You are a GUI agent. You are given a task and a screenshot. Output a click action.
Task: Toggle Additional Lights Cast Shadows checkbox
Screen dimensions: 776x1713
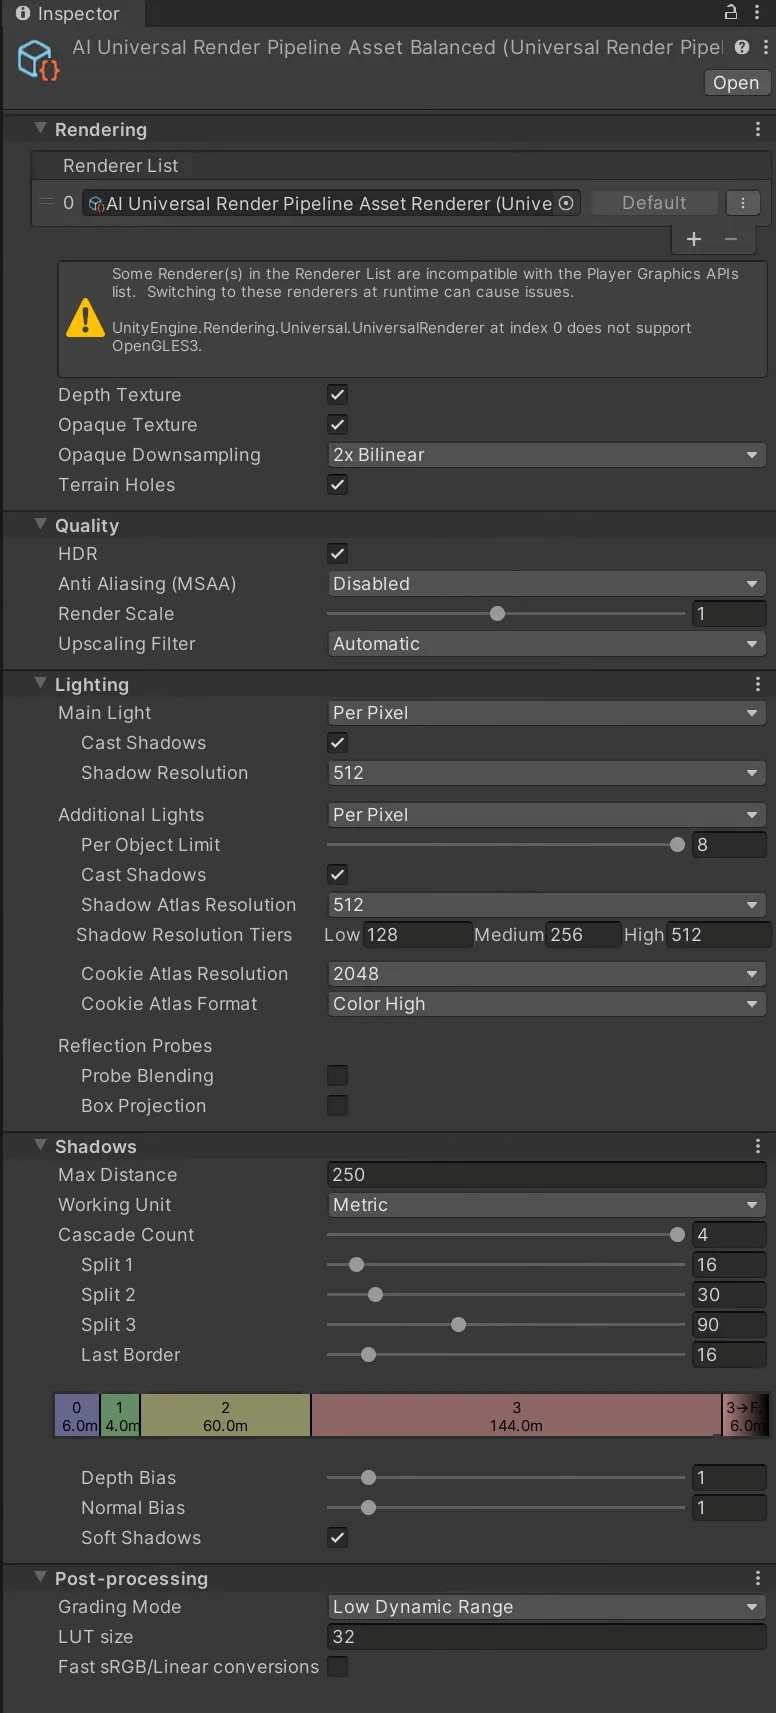pos(338,875)
